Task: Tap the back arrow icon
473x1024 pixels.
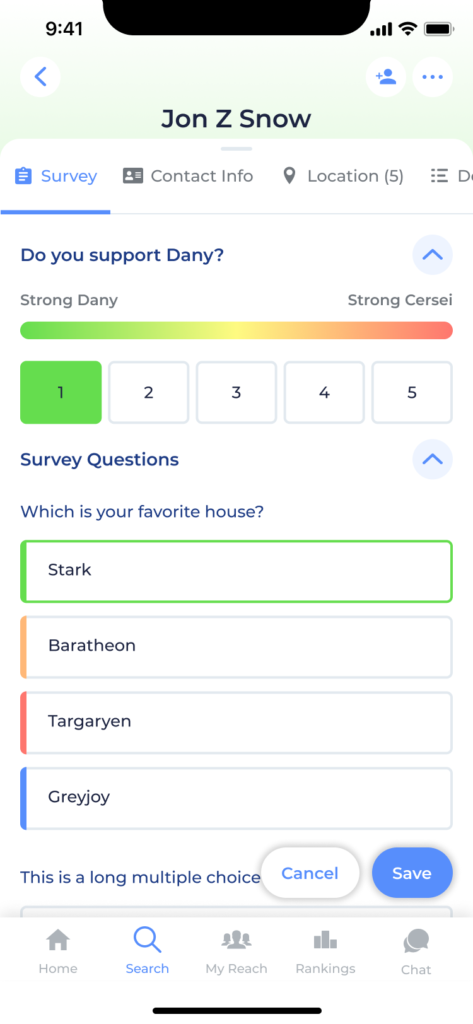Action: [x=41, y=77]
